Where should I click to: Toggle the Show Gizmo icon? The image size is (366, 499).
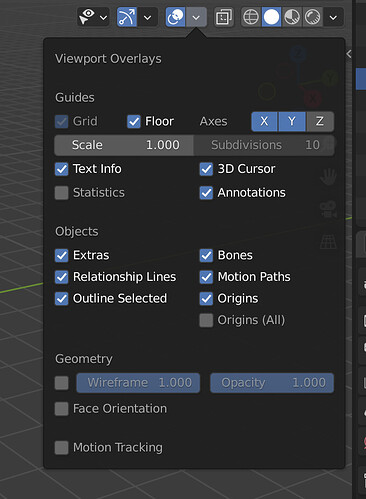[127, 17]
